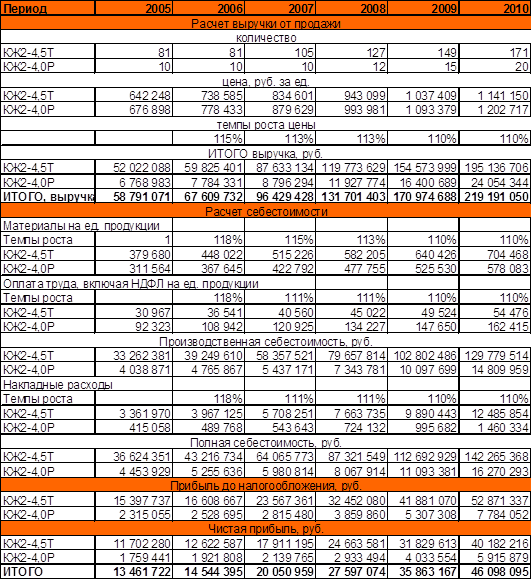Select cell with quantity 171
The width and height of the screenshot is (532, 580).
point(495,52)
